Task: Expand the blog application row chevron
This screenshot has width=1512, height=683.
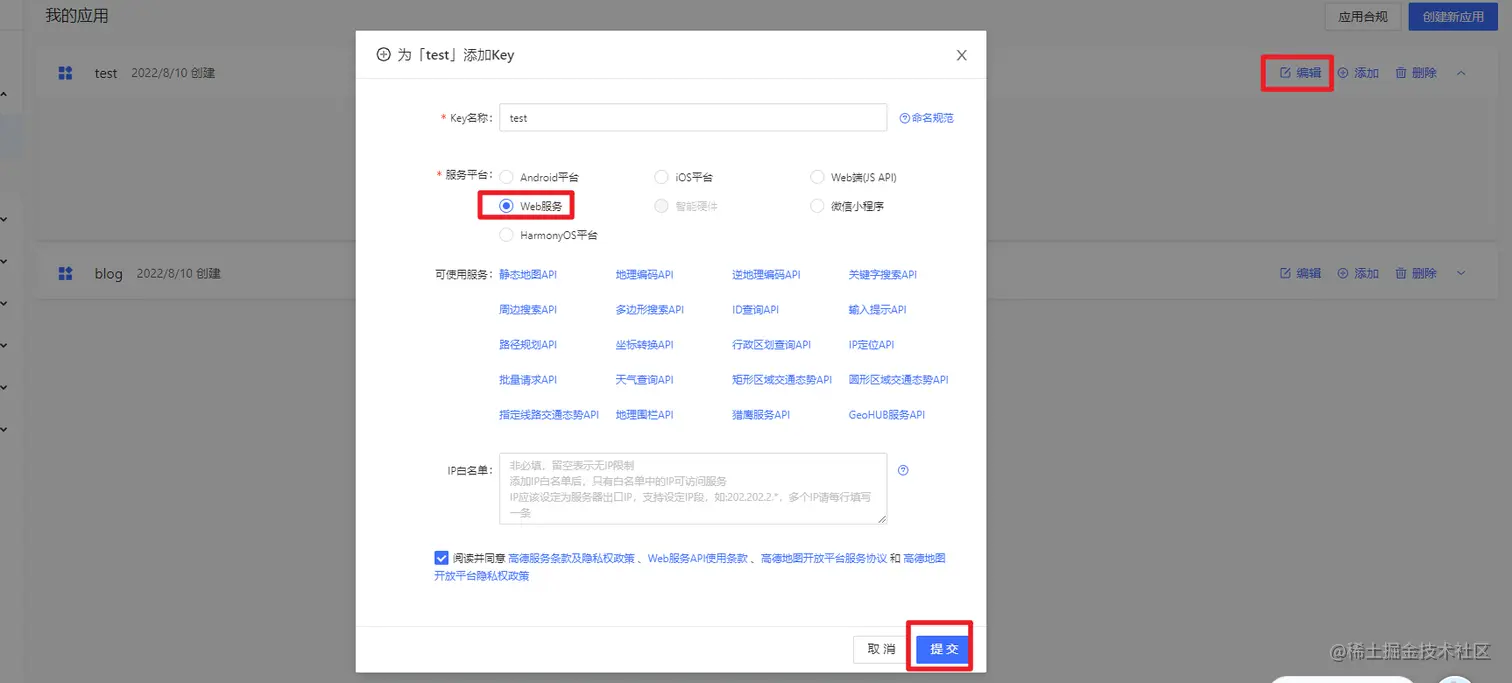Action: point(1461,273)
